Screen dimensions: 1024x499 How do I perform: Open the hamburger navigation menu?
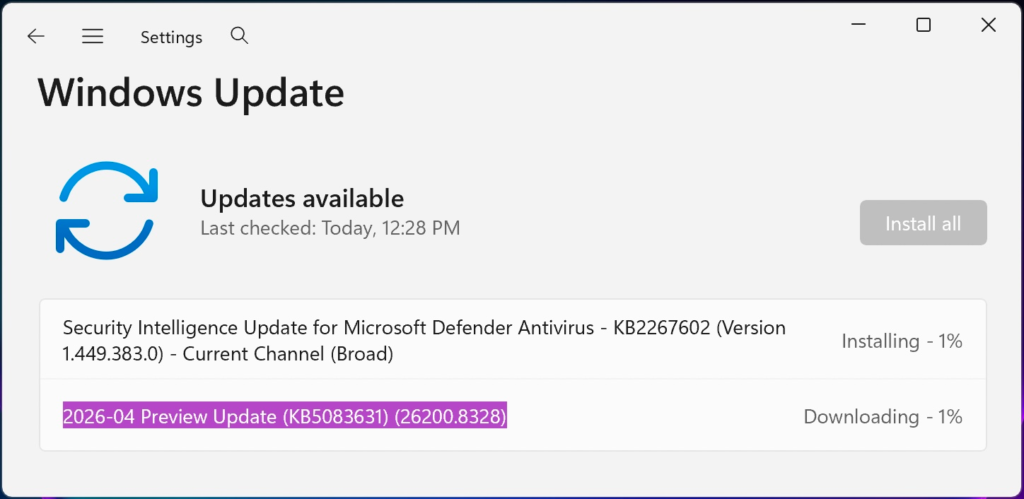(x=93, y=37)
